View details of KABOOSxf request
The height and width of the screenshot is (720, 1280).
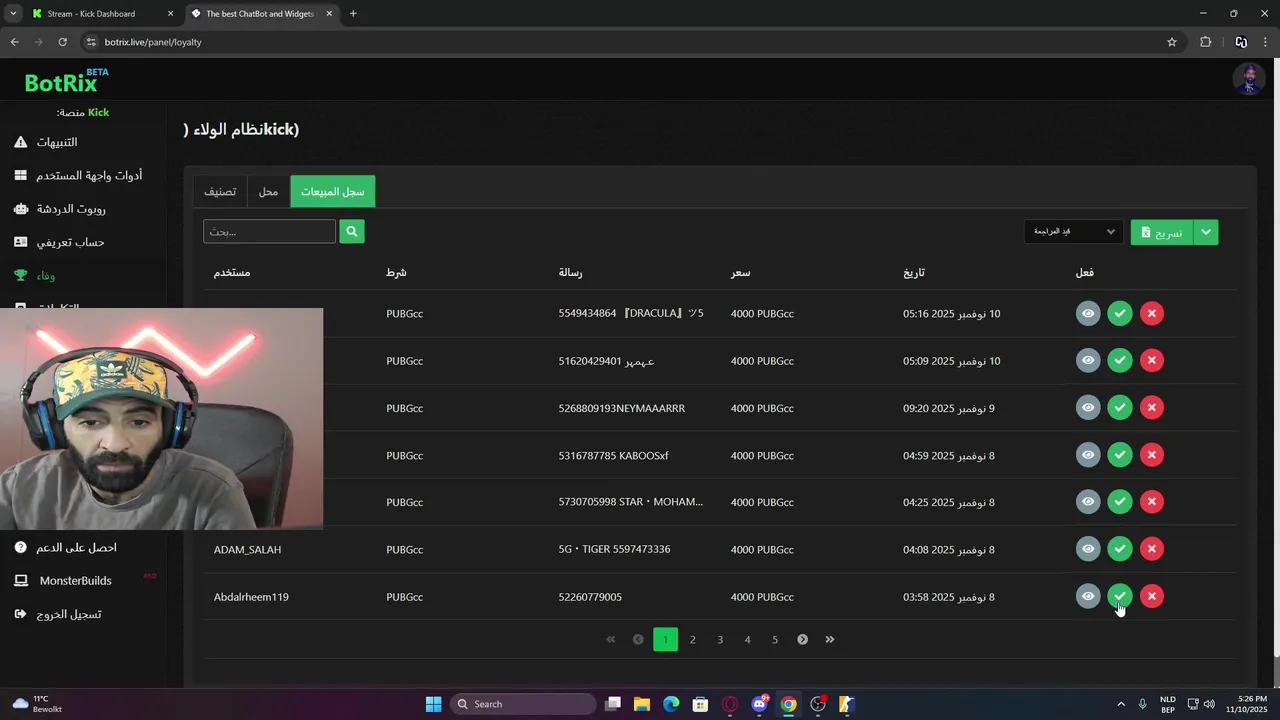tap(1088, 454)
